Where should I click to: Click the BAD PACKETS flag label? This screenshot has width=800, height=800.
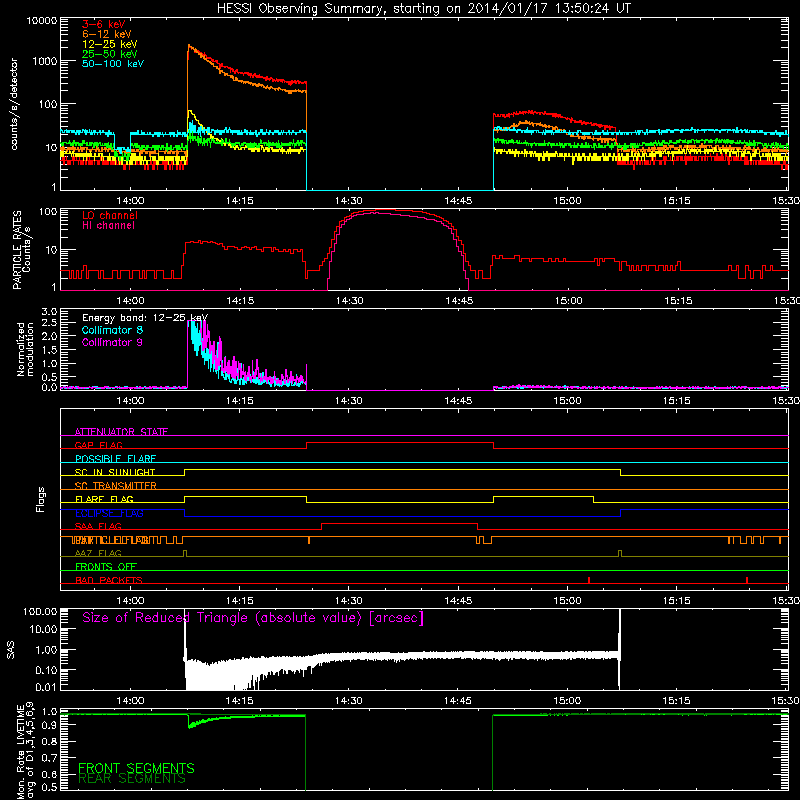109,580
